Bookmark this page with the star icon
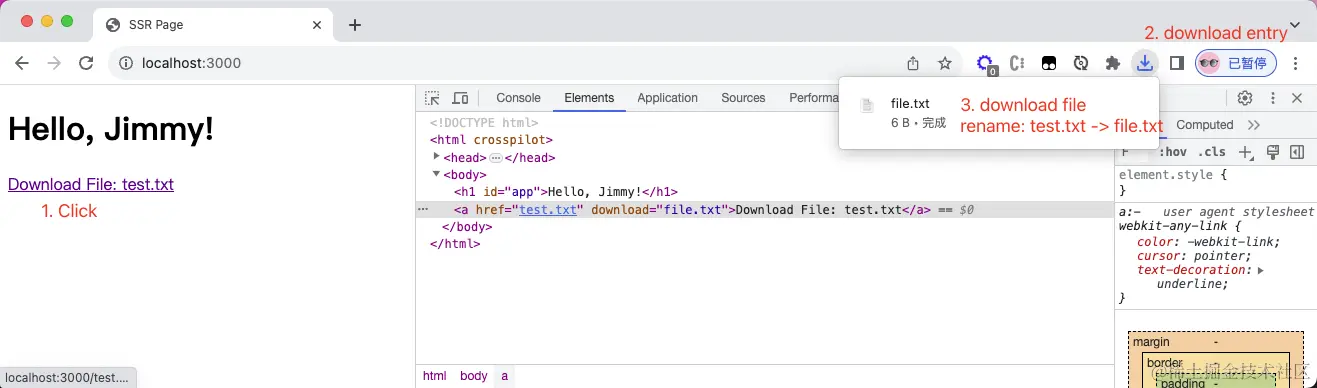 click(944, 63)
